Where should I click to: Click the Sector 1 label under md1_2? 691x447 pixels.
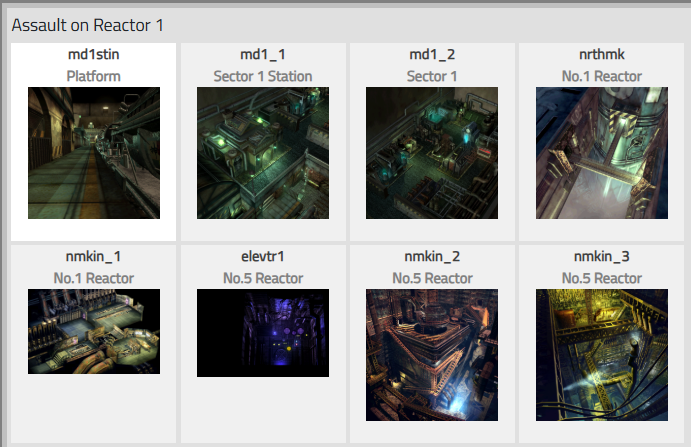click(432, 76)
